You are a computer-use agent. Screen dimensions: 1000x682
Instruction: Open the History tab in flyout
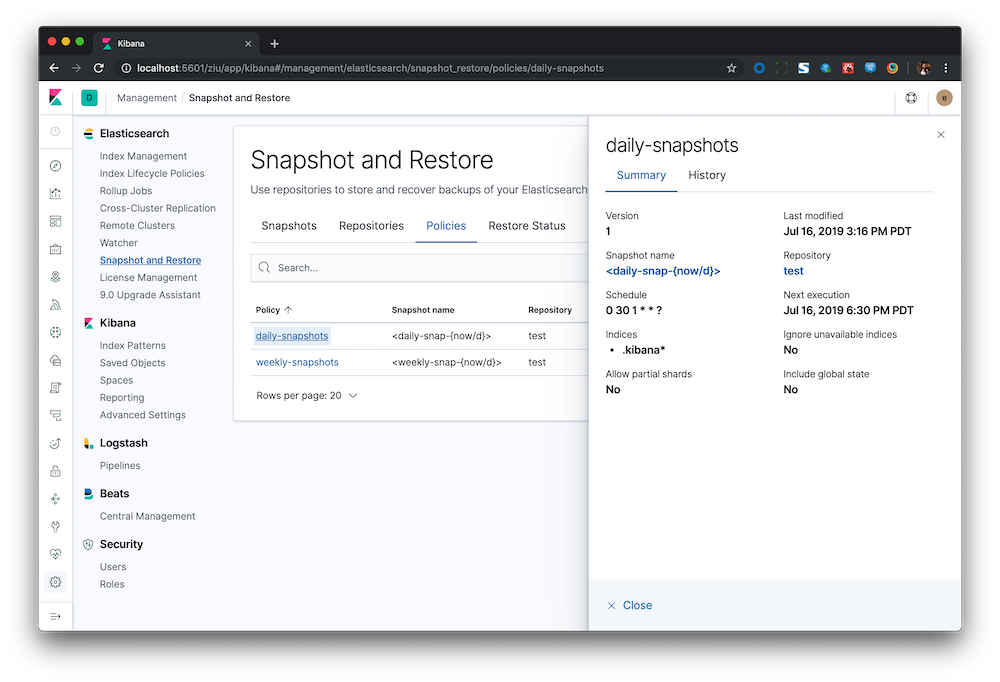pos(707,175)
